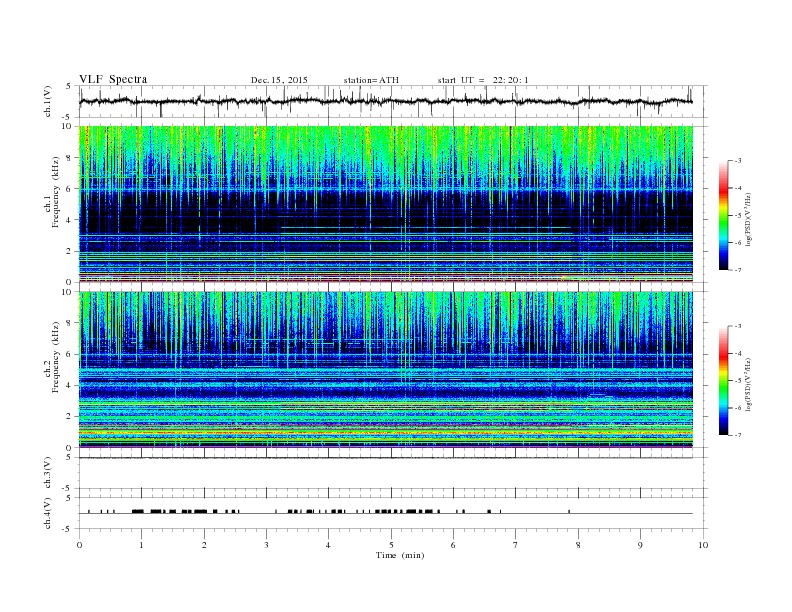Click the "-7" tick on ch.1 color bar
Viewport: 792px width, 612px height.
738,270
